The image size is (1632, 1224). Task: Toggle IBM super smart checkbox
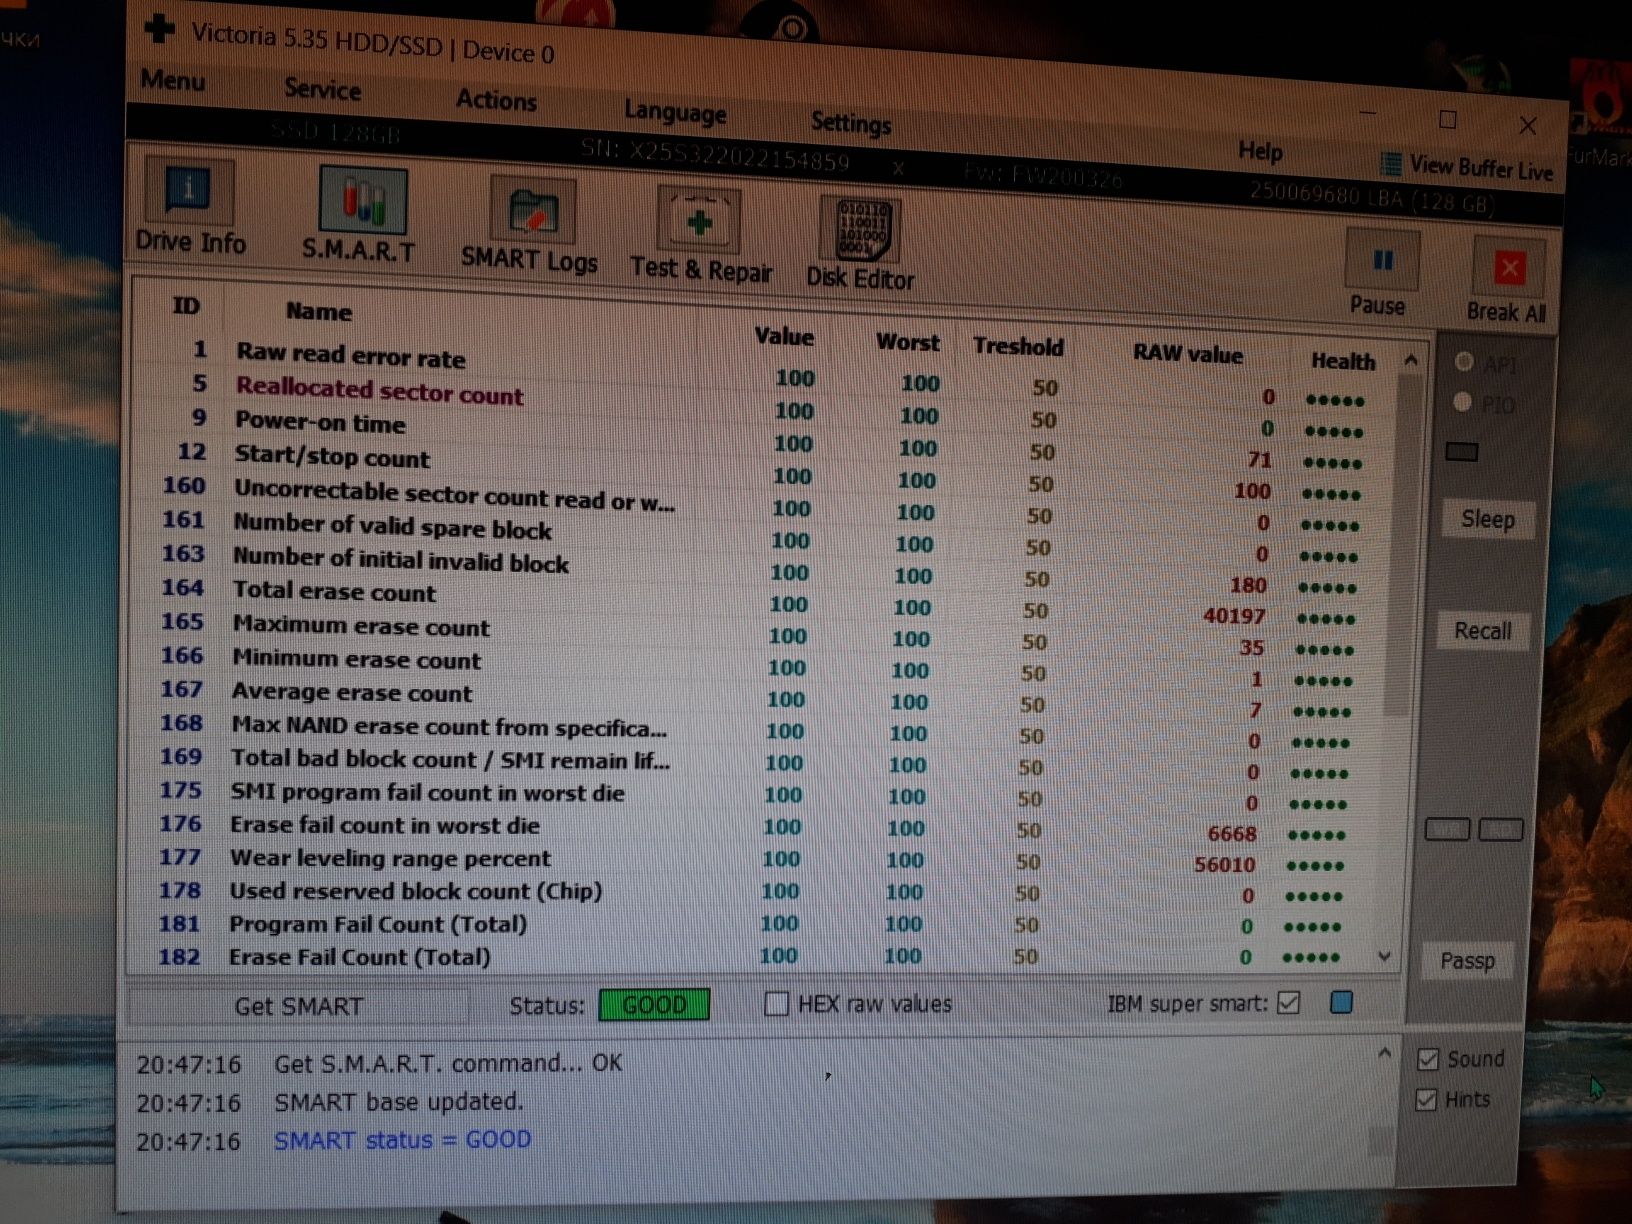coord(1289,1002)
